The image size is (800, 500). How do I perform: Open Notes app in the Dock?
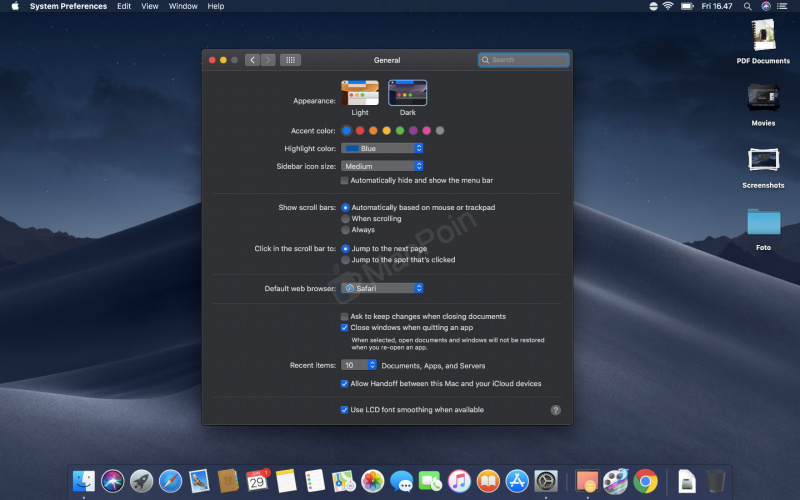point(286,481)
